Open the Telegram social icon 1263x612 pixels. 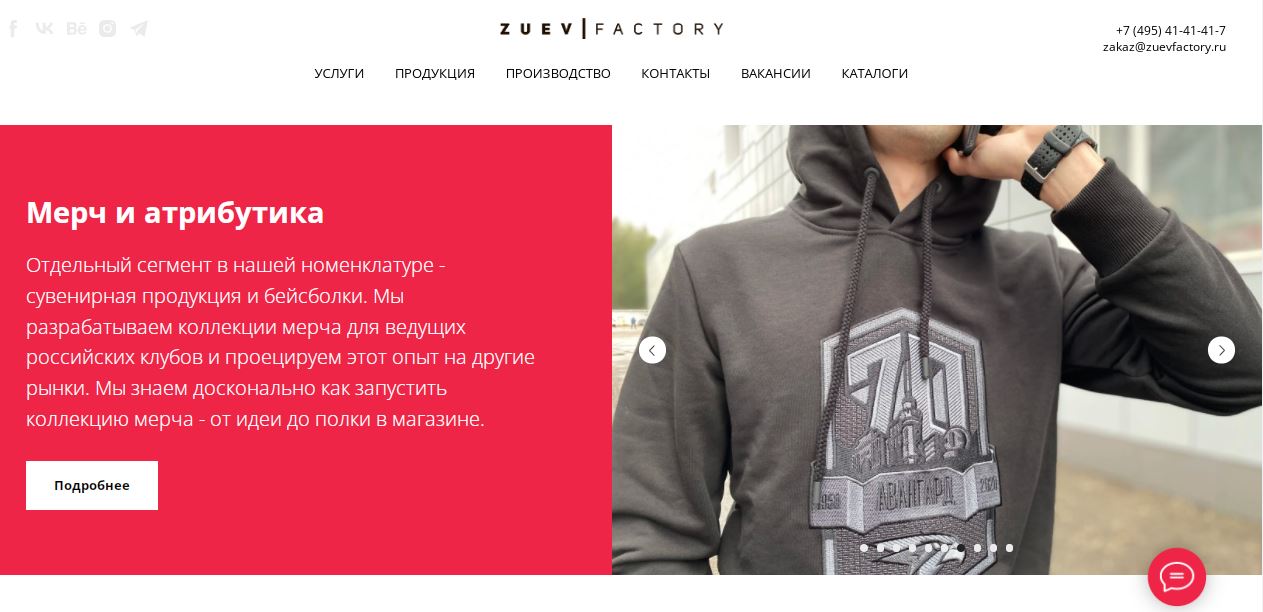pos(139,28)
